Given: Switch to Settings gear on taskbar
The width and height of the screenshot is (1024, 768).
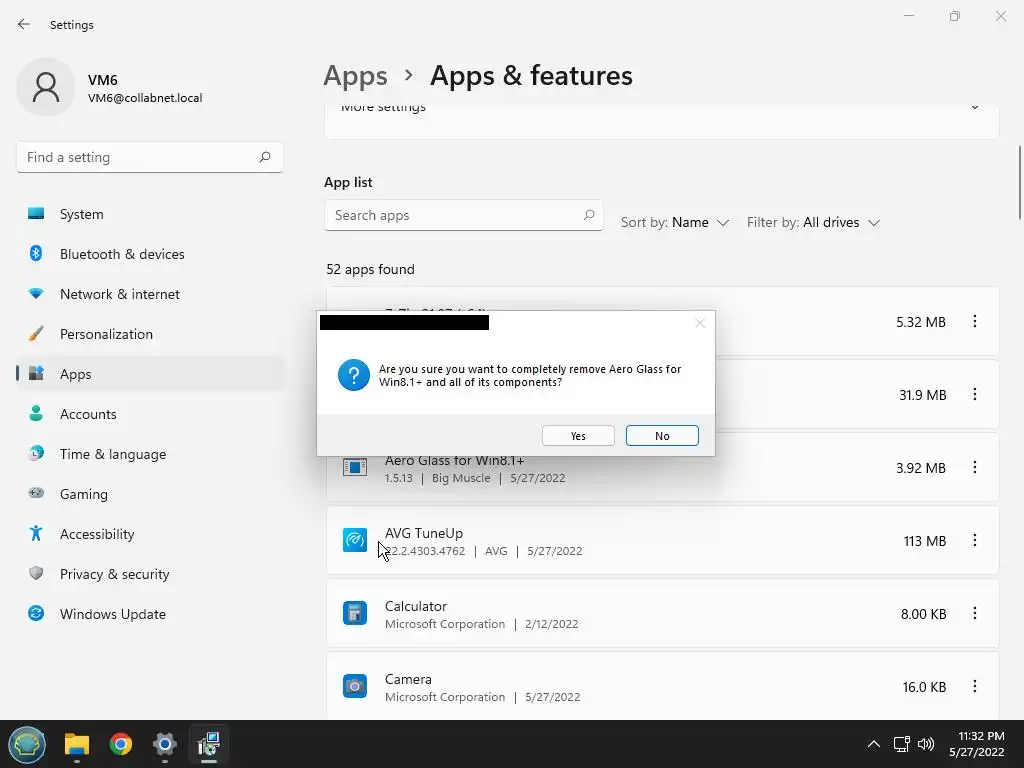Looking at the screenshot, I should [x=165, y=744].
